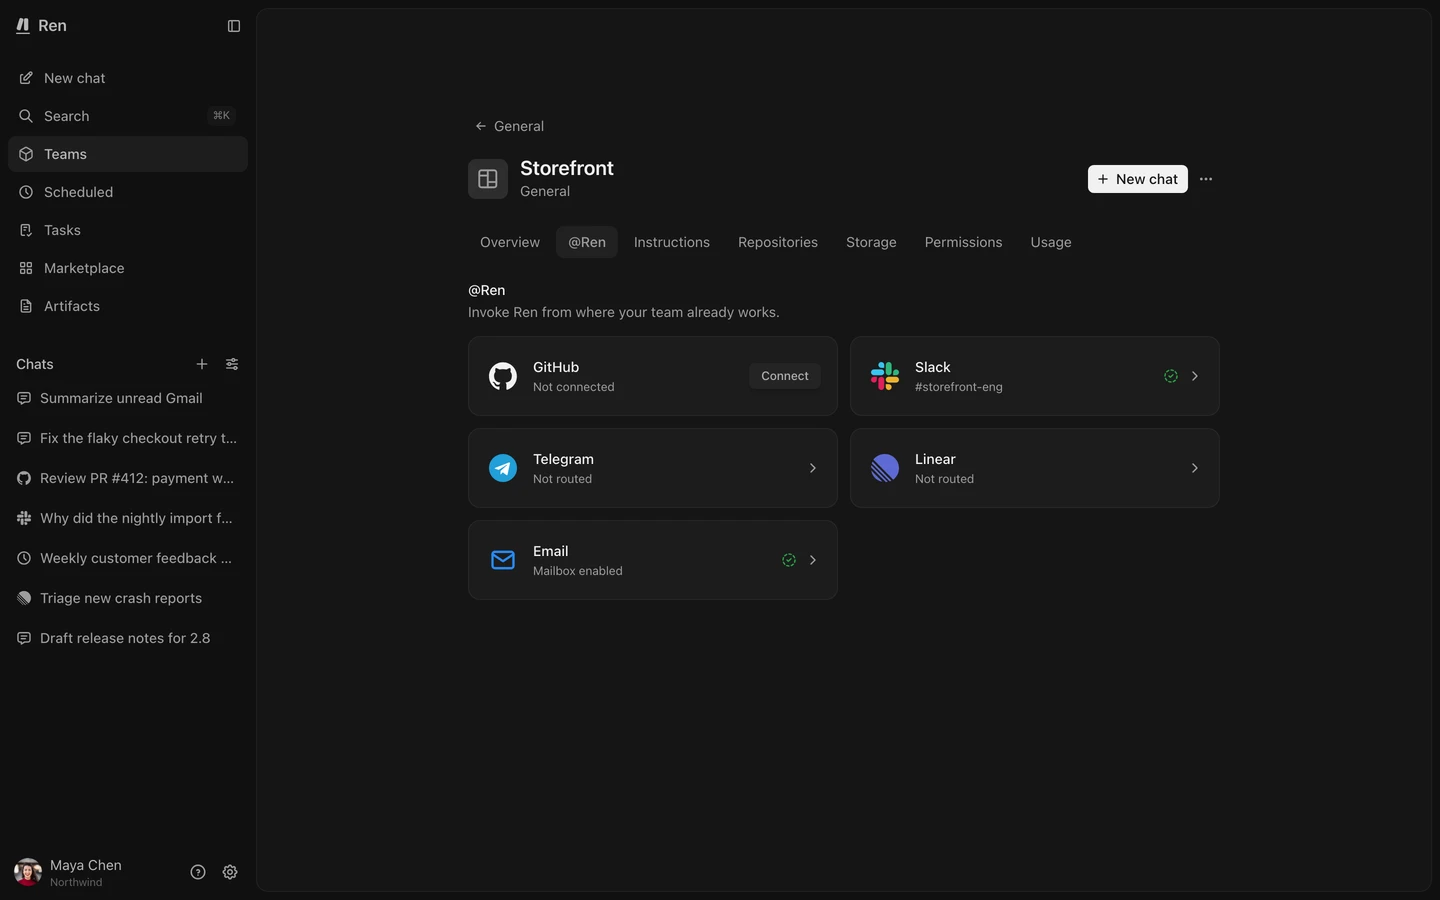Open Scheduled in the sidebar
The image size is (1440, 900).
(x=128, y=192)
